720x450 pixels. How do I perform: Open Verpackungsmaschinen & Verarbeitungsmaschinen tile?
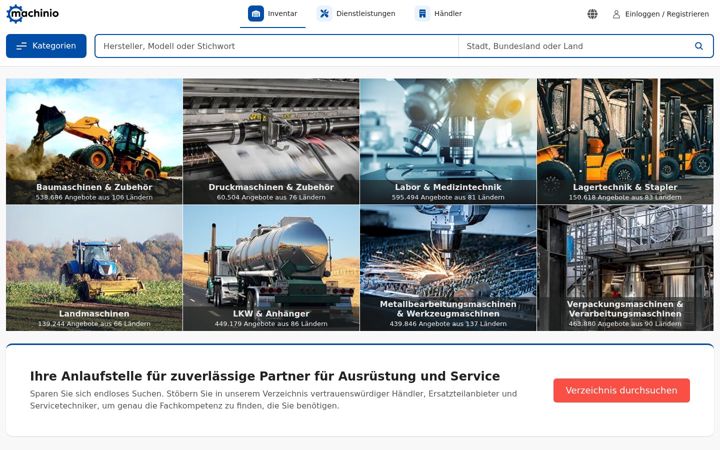[625, 268]
